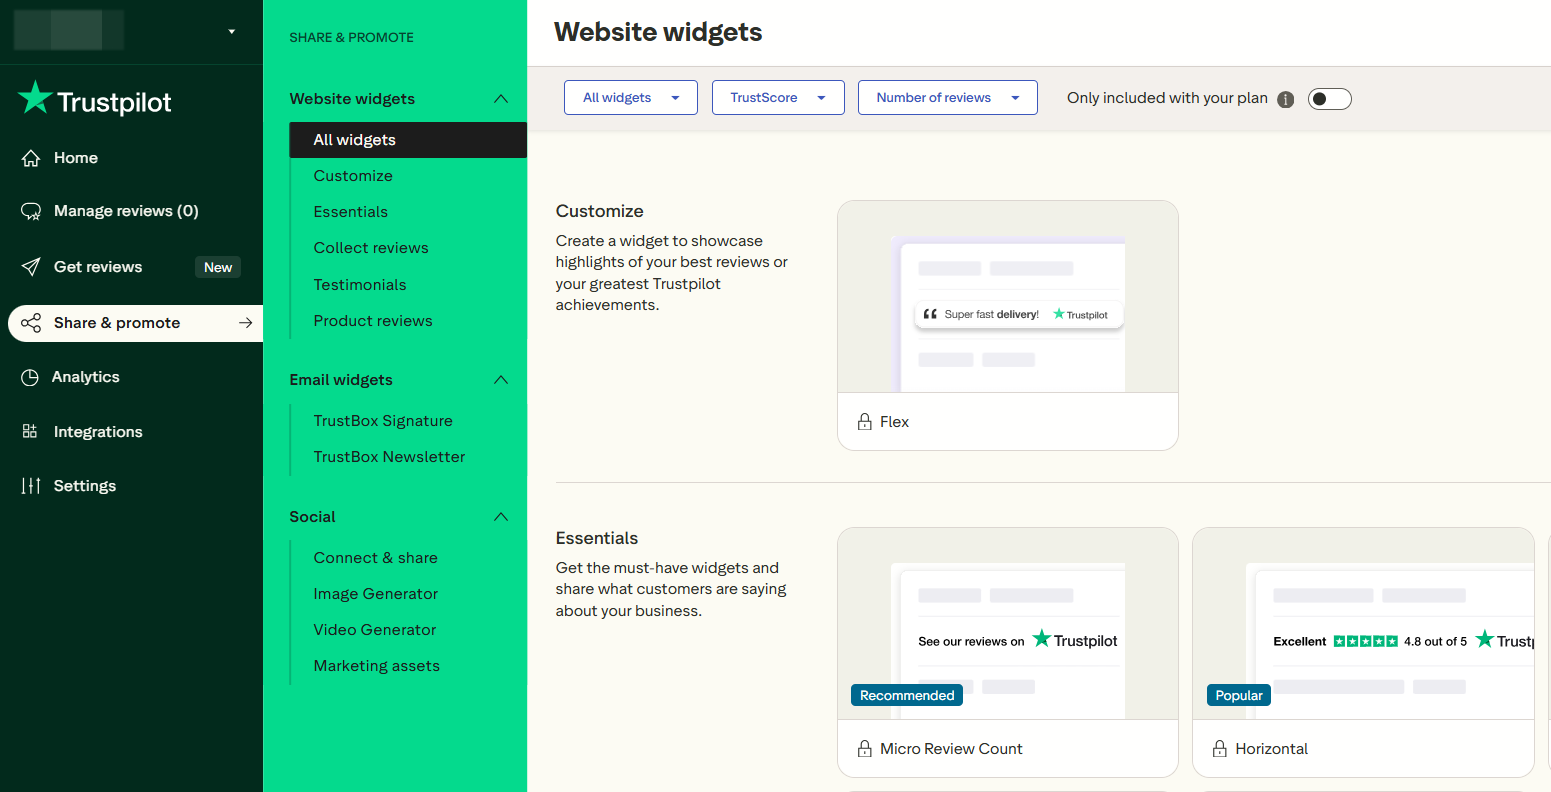Viewport: 1551px width, 792px height.
Task: Click the Essentials section heading
Action: coord(597,538)
